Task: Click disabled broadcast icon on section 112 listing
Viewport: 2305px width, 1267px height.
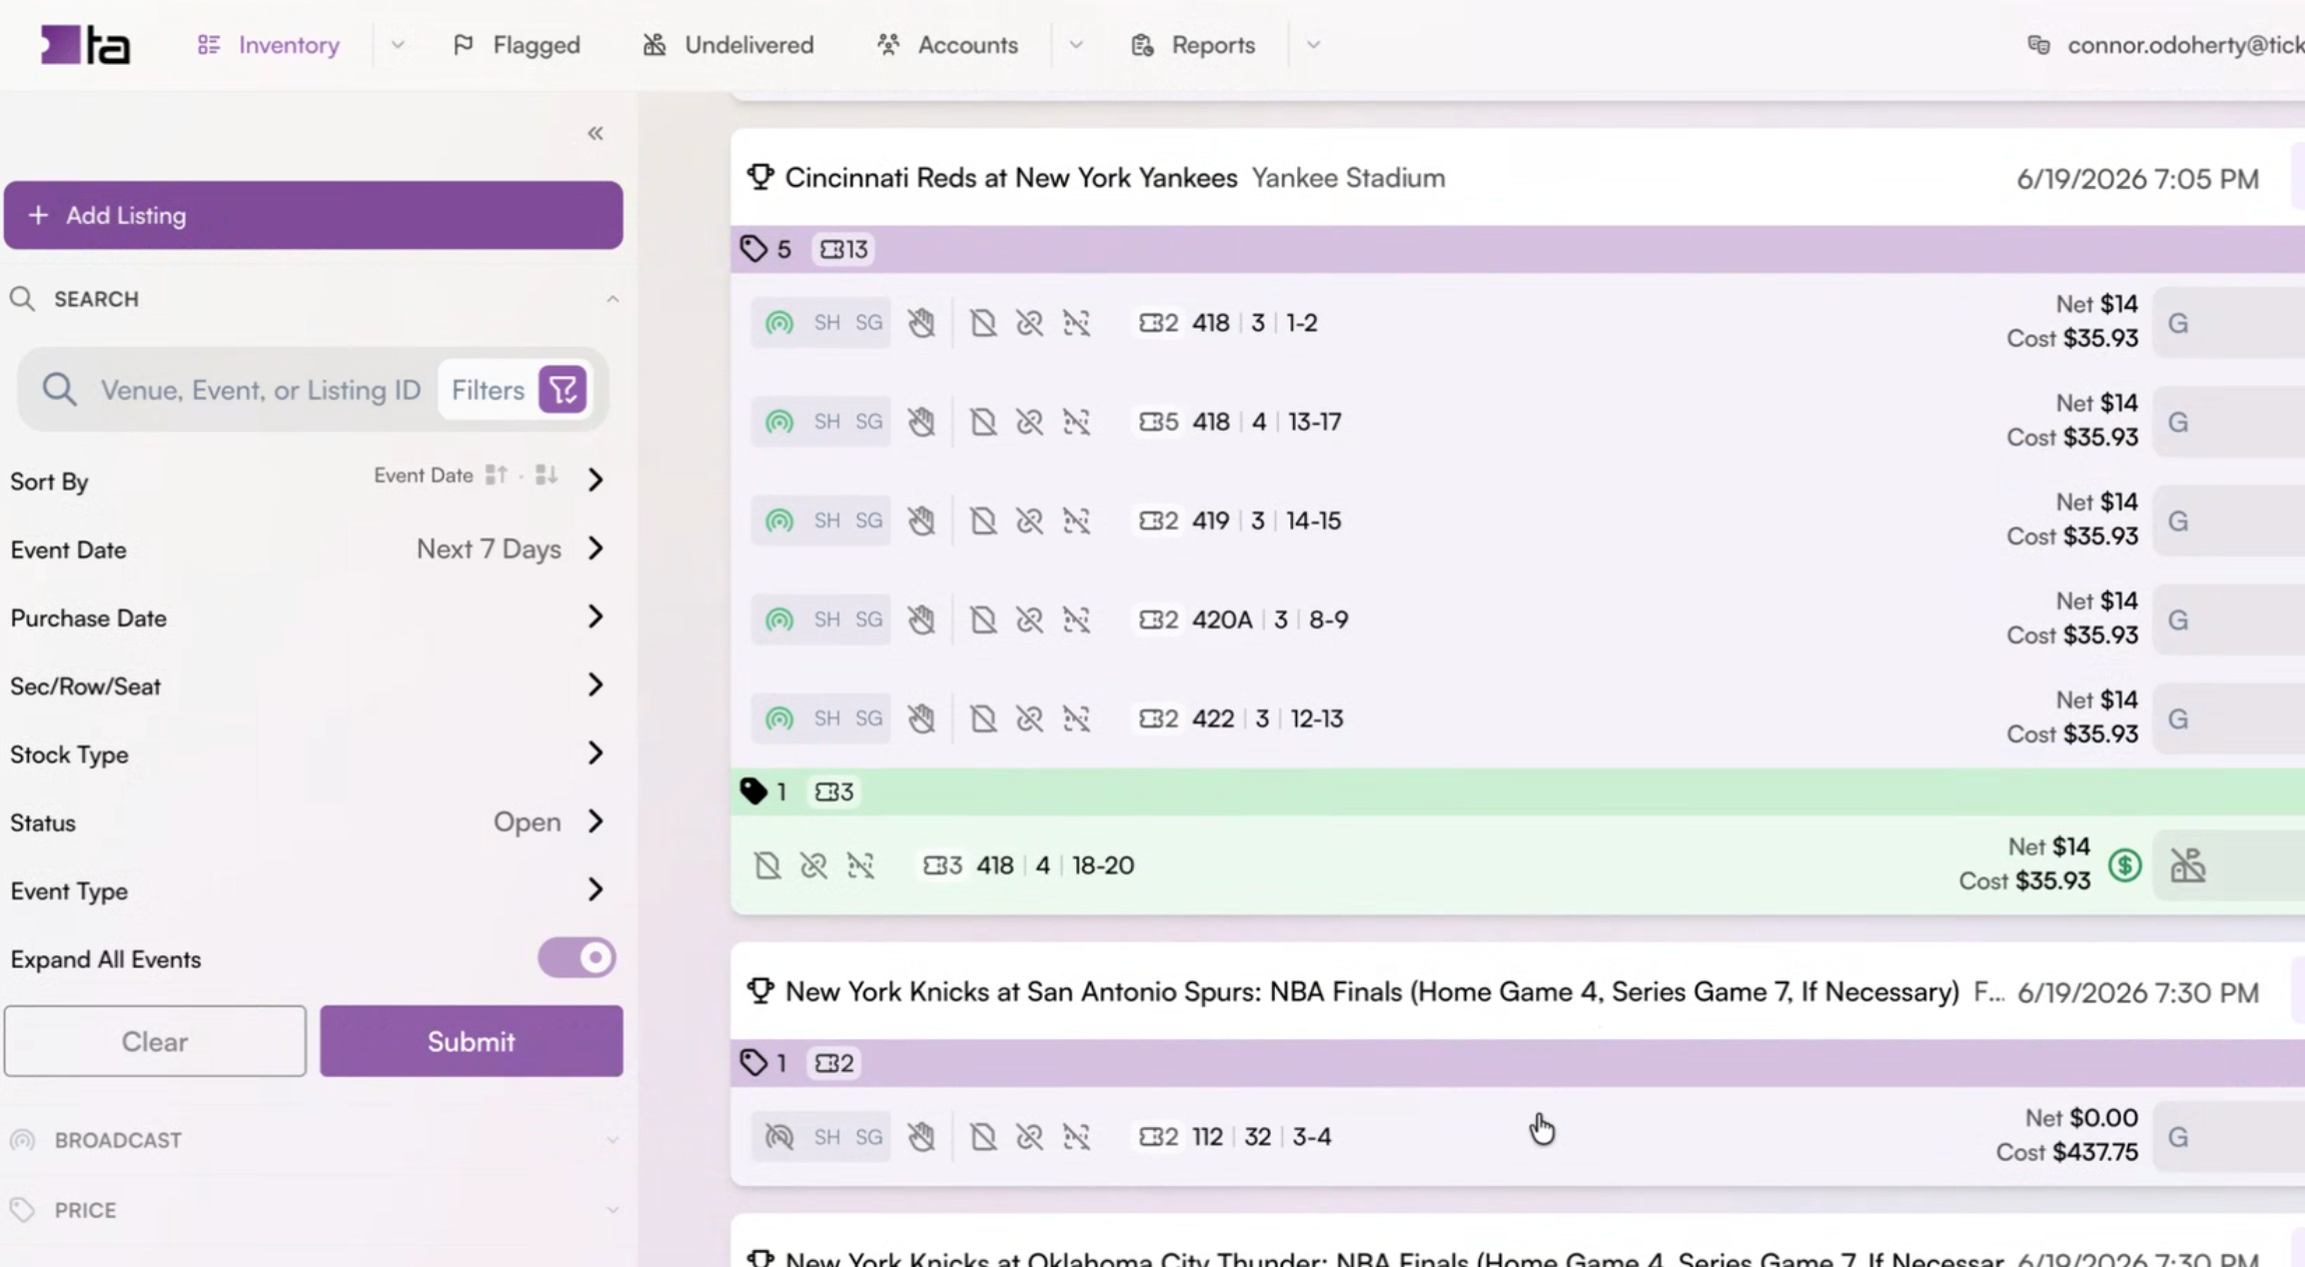Action: click(x=779, y=1137)
